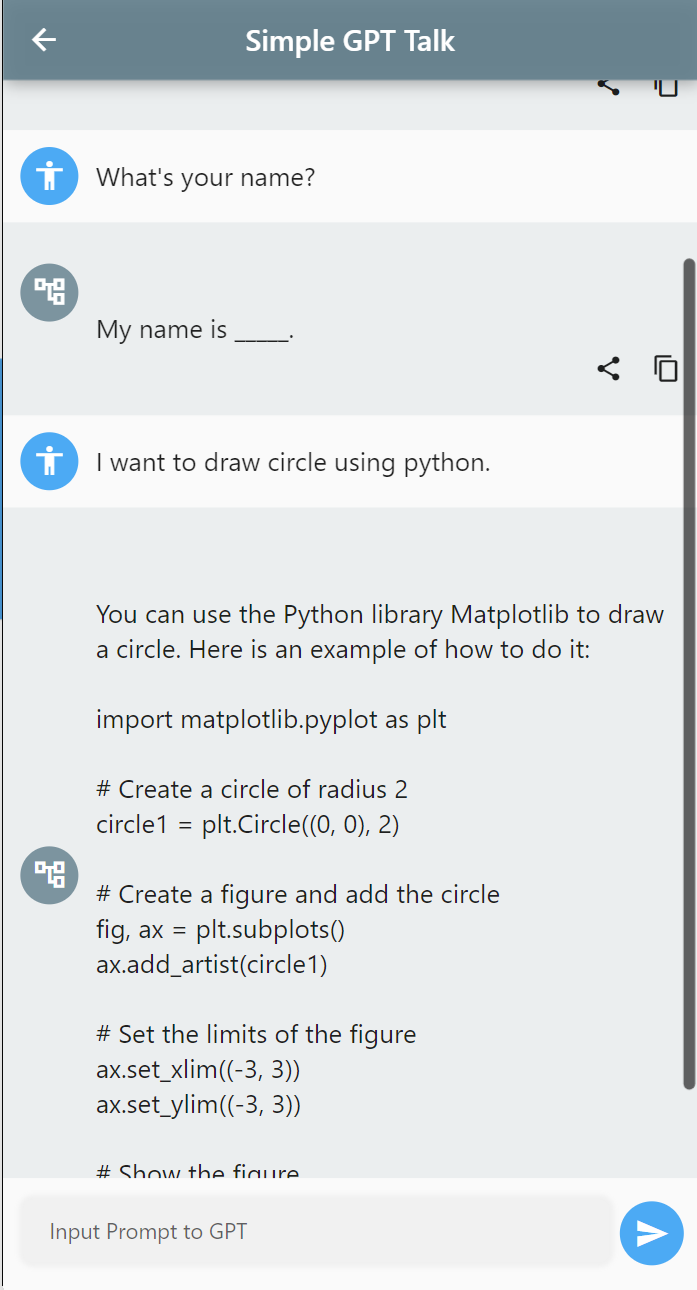Screen dimensions: 697x1290
Task: Share the "My name is" reply
Action: point(608,369)
